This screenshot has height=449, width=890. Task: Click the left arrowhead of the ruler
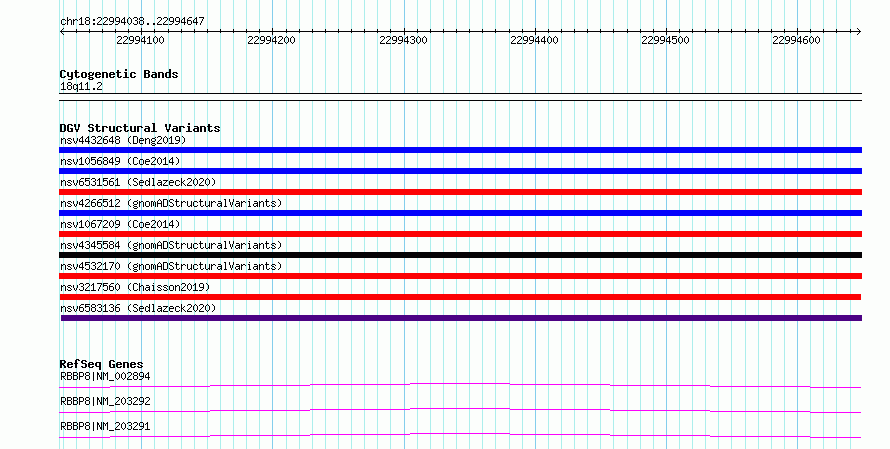(x=62, y=32)
